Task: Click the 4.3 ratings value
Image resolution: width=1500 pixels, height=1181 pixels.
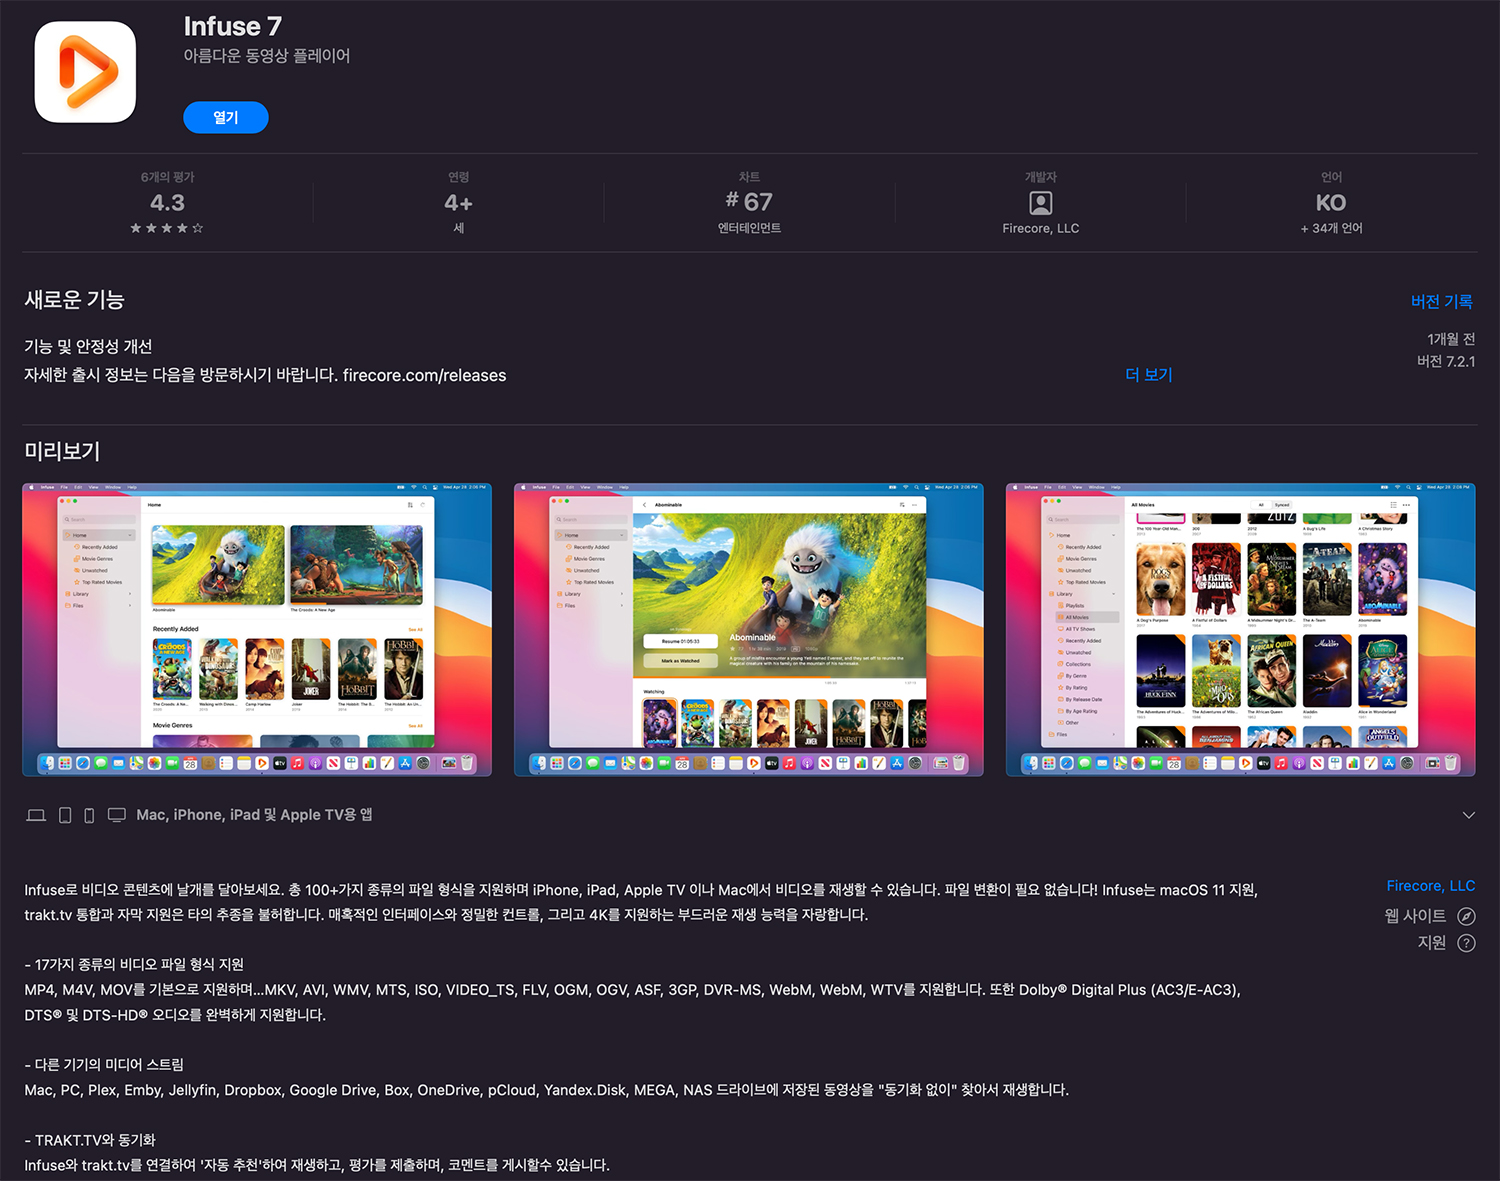Action: [x=167, y=203]
